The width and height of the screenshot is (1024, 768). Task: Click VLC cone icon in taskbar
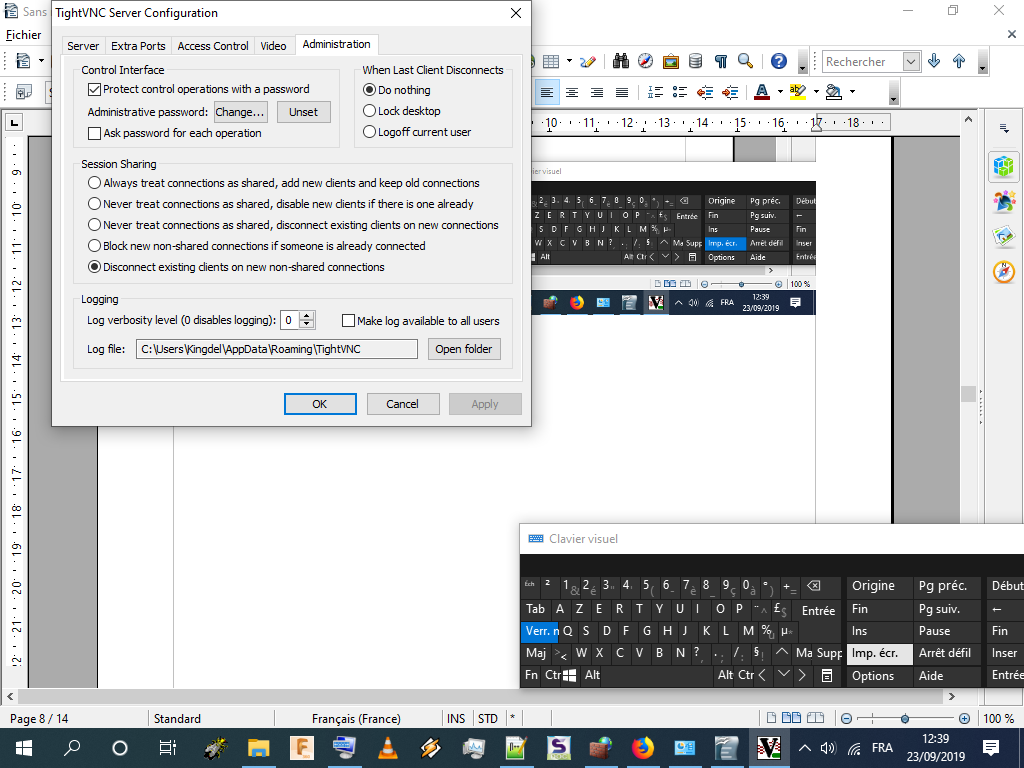388,748
